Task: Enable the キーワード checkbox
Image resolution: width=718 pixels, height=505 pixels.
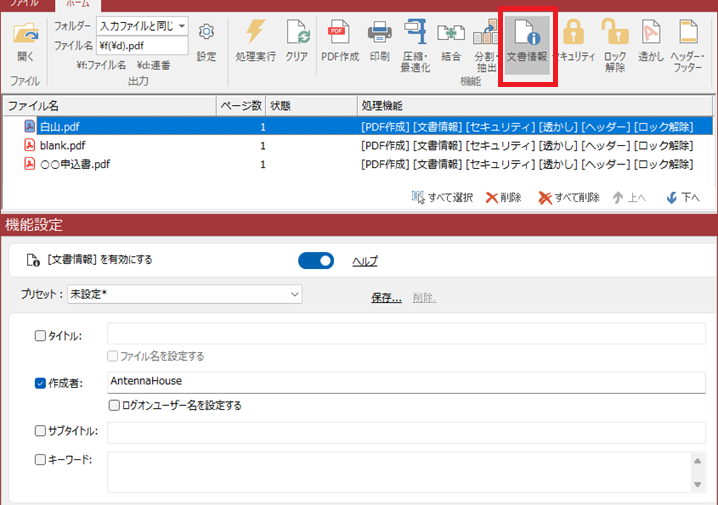Action: click(x=40, y=459)
